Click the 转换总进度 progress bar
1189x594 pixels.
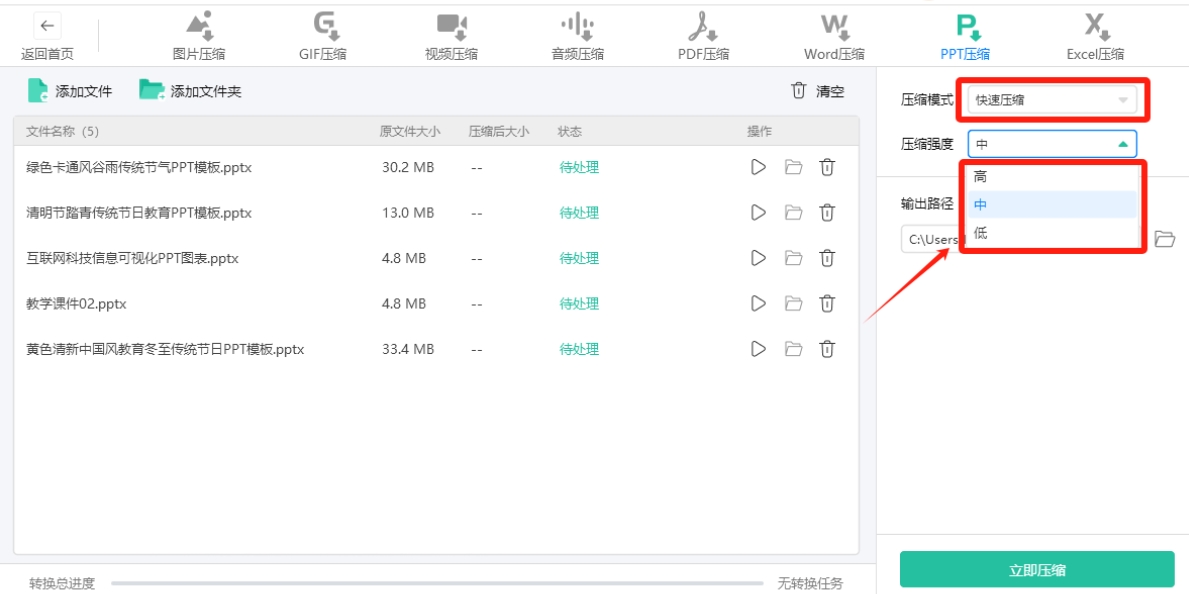(x=437, y=583)
